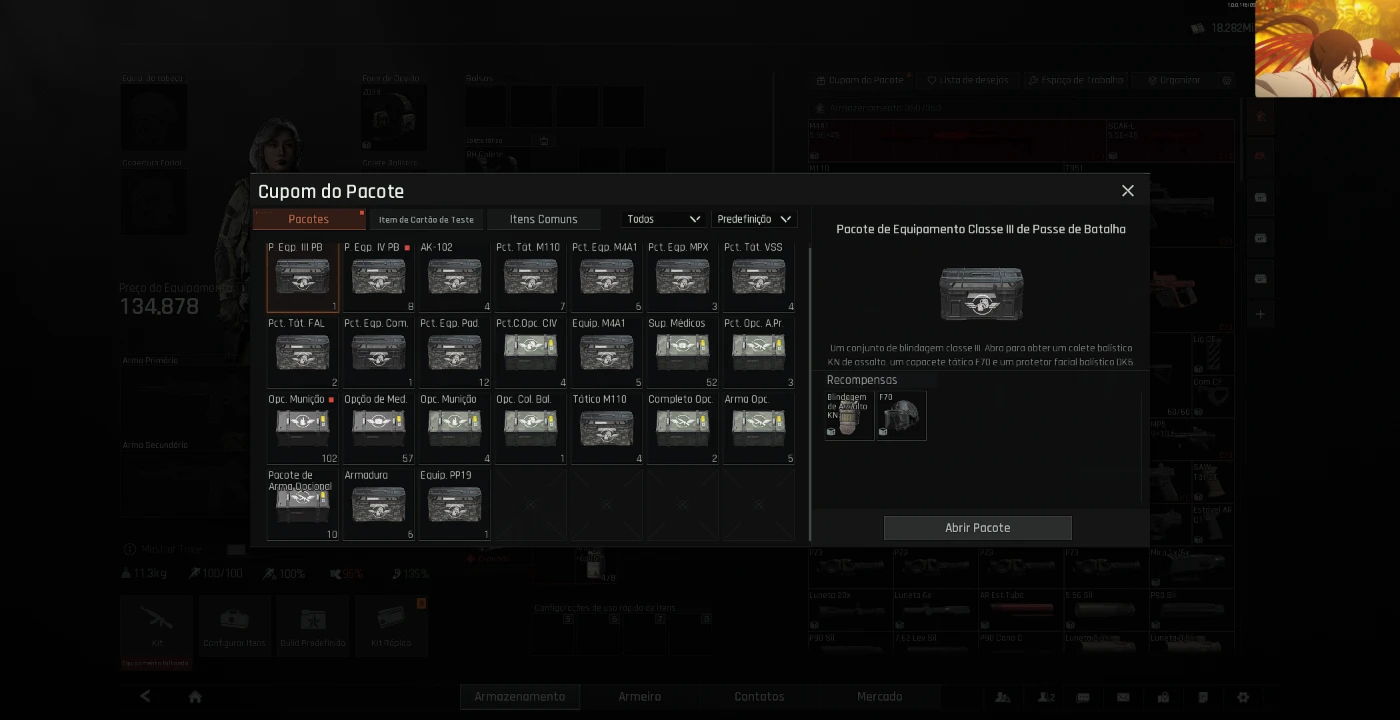
Task: Click the Abrir Pacote button
Action: coord(978,528)
